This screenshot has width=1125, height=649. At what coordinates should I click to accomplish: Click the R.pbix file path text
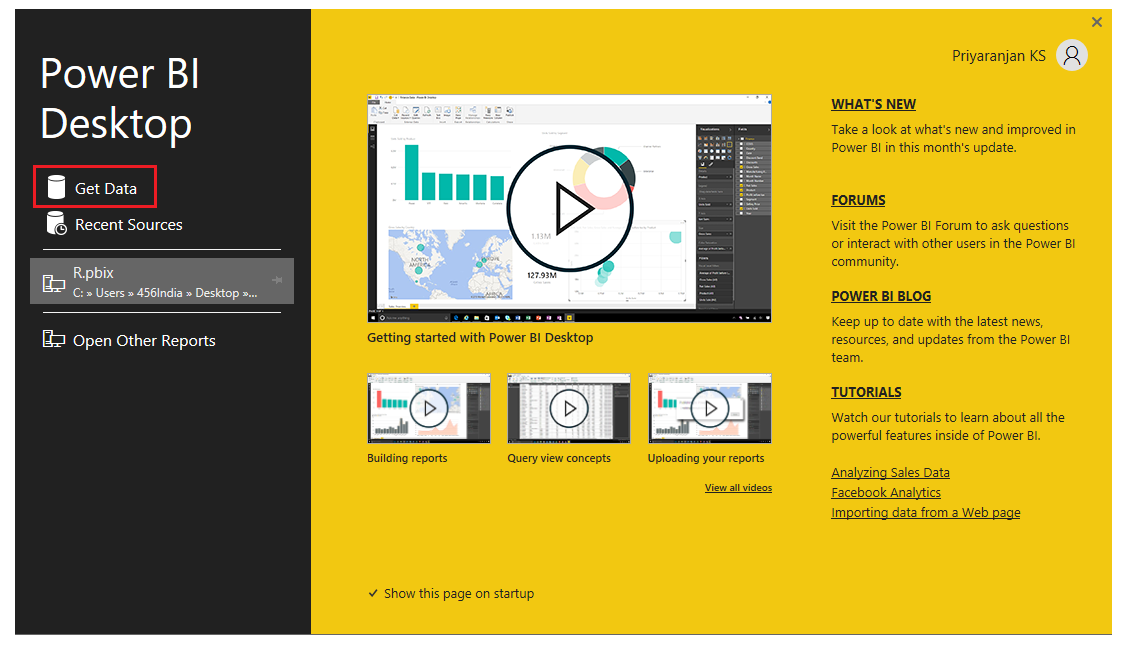[165, 293]
